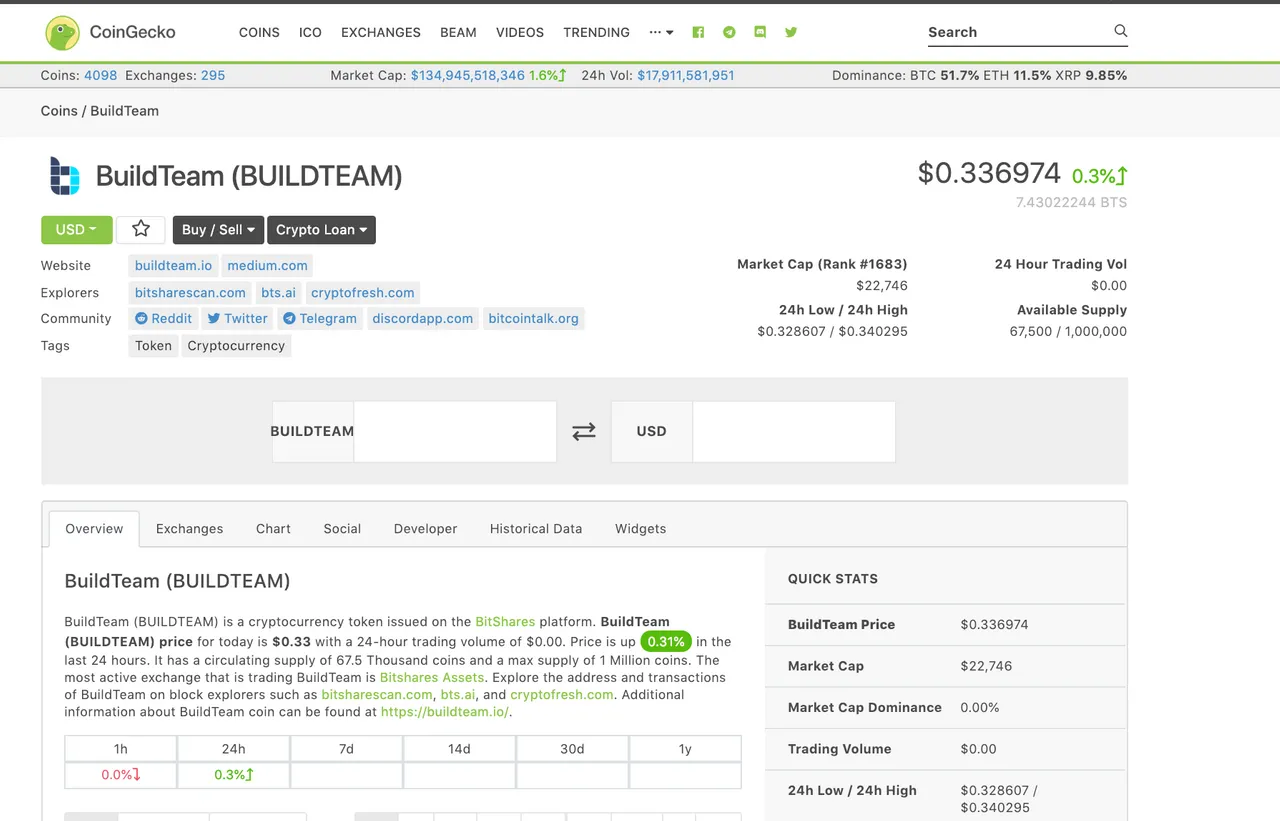Click the search magnifier icon
1280x821 pixels.
tap(1120, 31)
